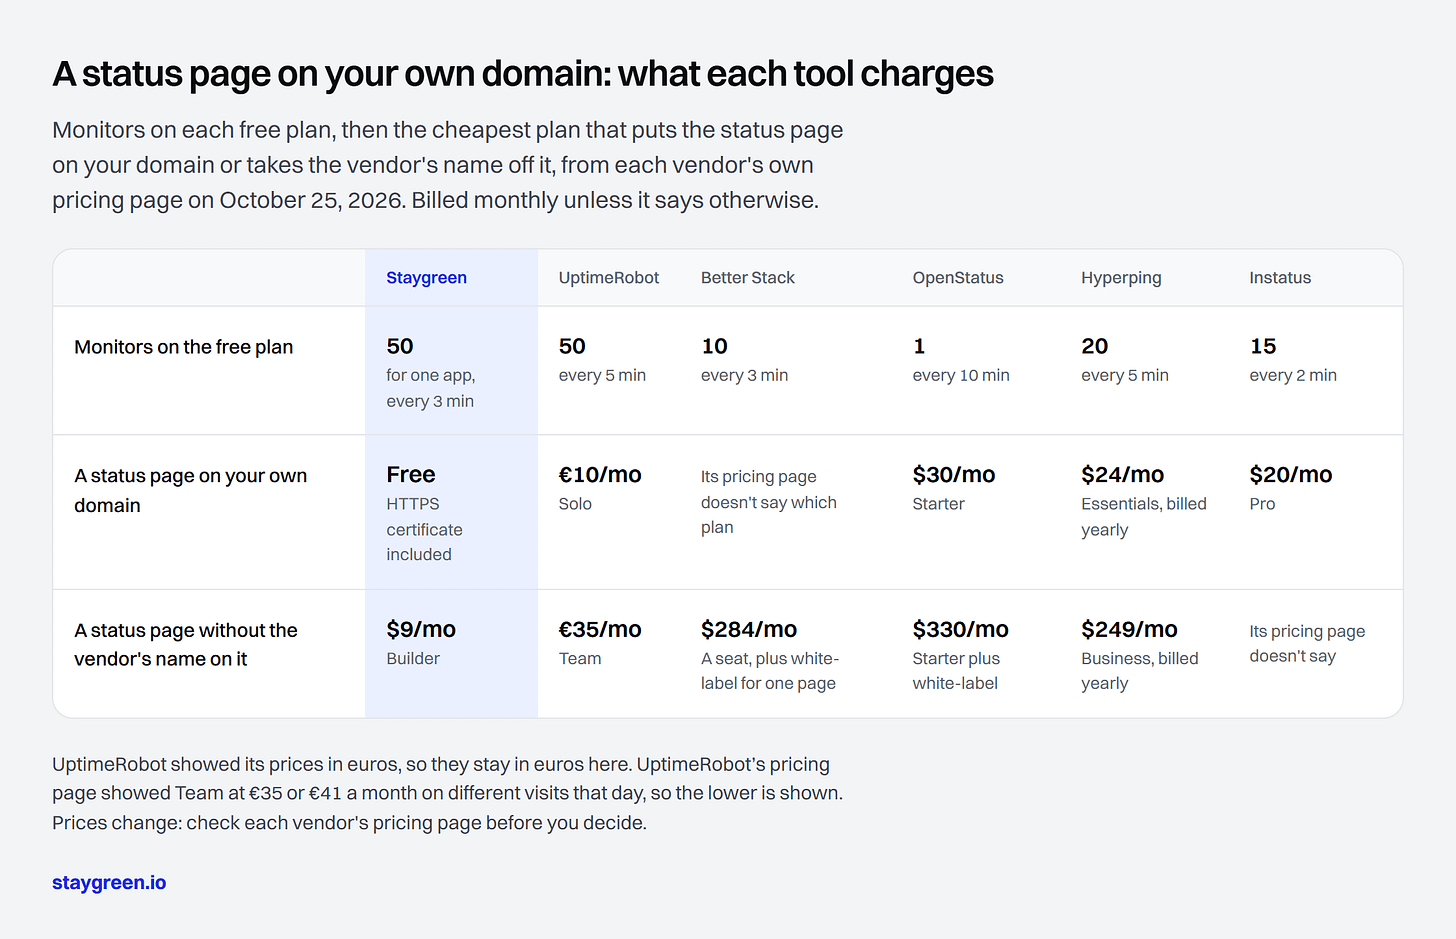Screen dimensions: 1456x939
Task: Click Instatus's '$20/mo' Pro price
Action: (x=1291, y=474)
